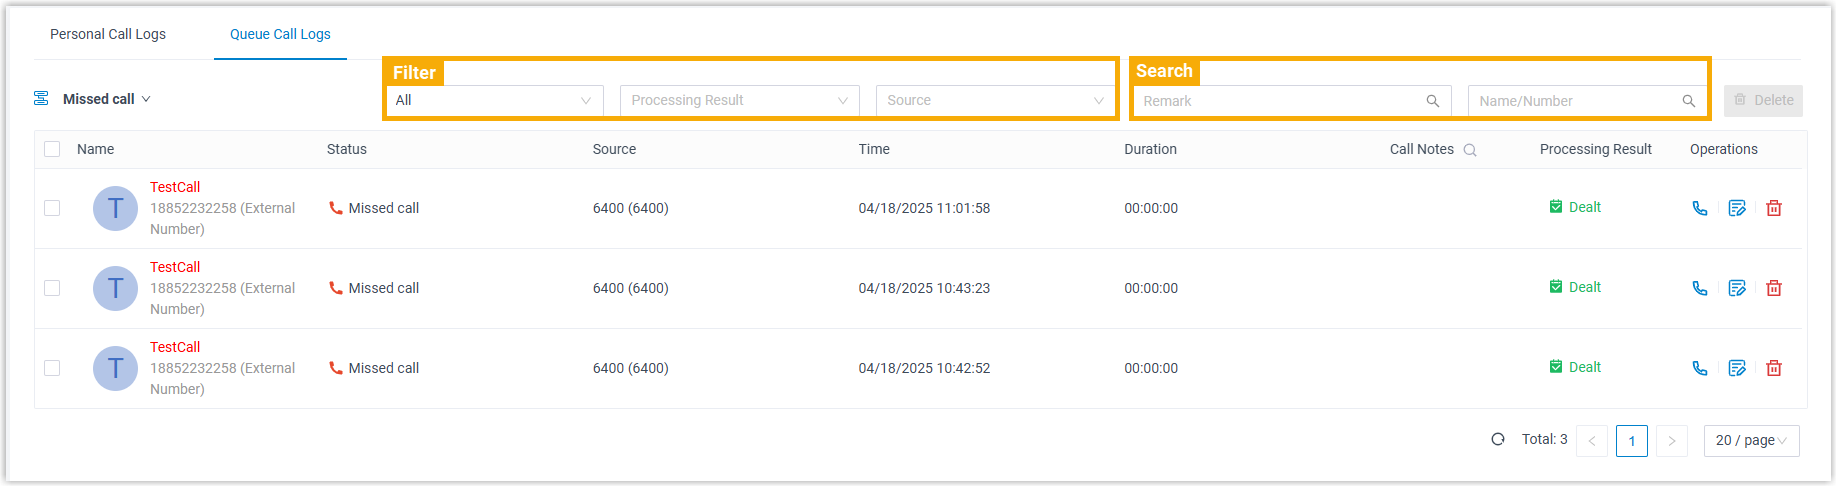This screenshot has width=1837, height=487.
Task: Go to page 1 in pagination
Action: (1631, 441)
